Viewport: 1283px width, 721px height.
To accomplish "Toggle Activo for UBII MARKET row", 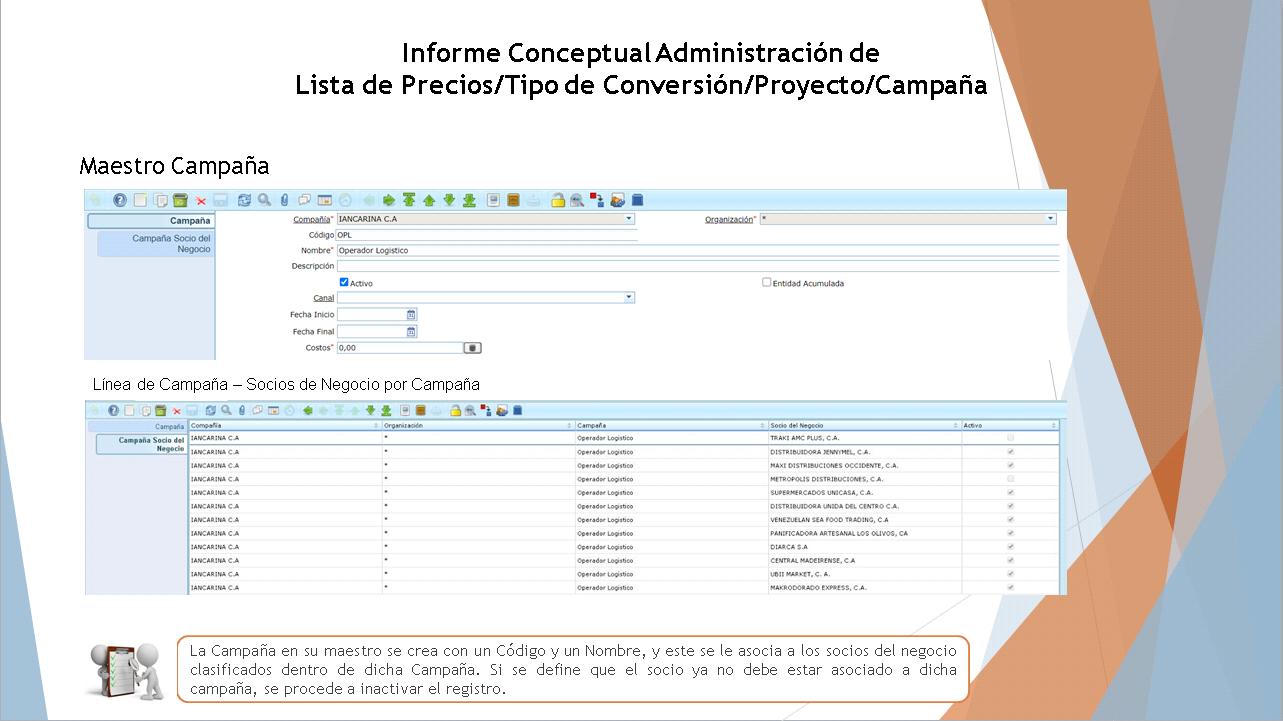I will click(1010, 574).
